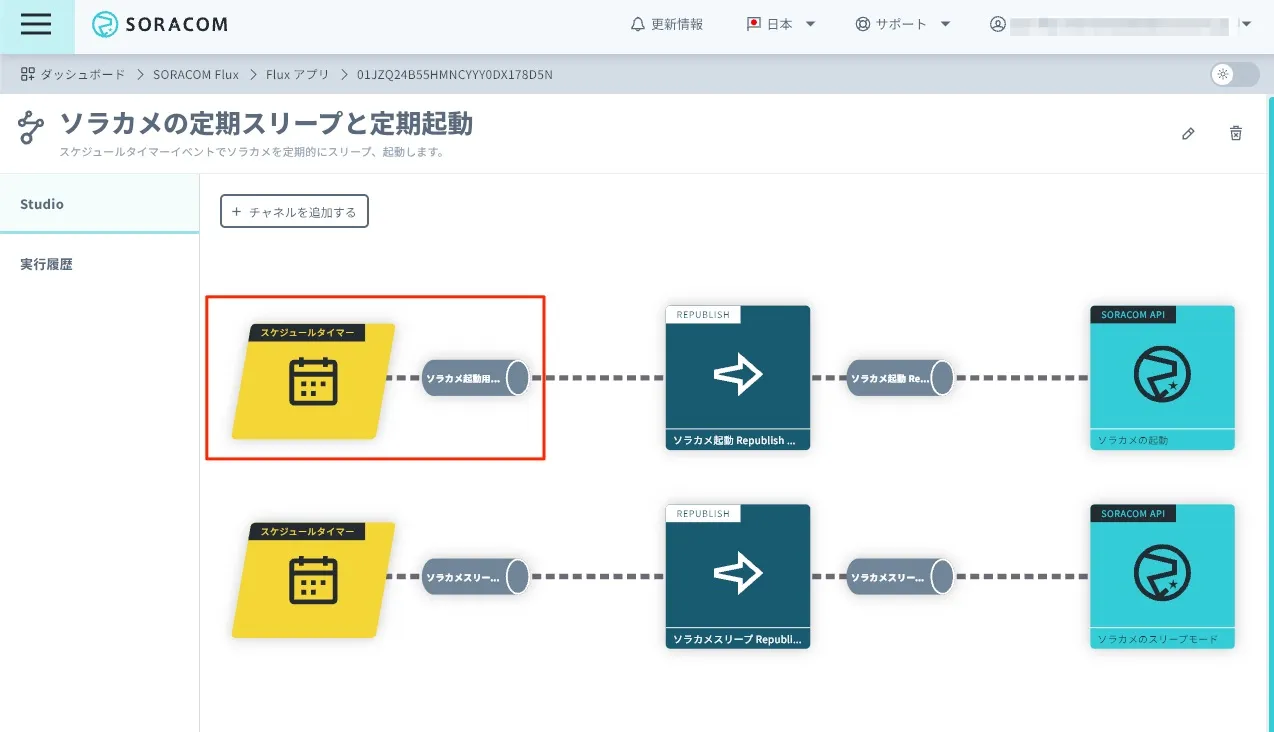The width and height of the screenshot is (1274, 732).
Task: Select the Studio tab
Action: [x=99, y=204]
